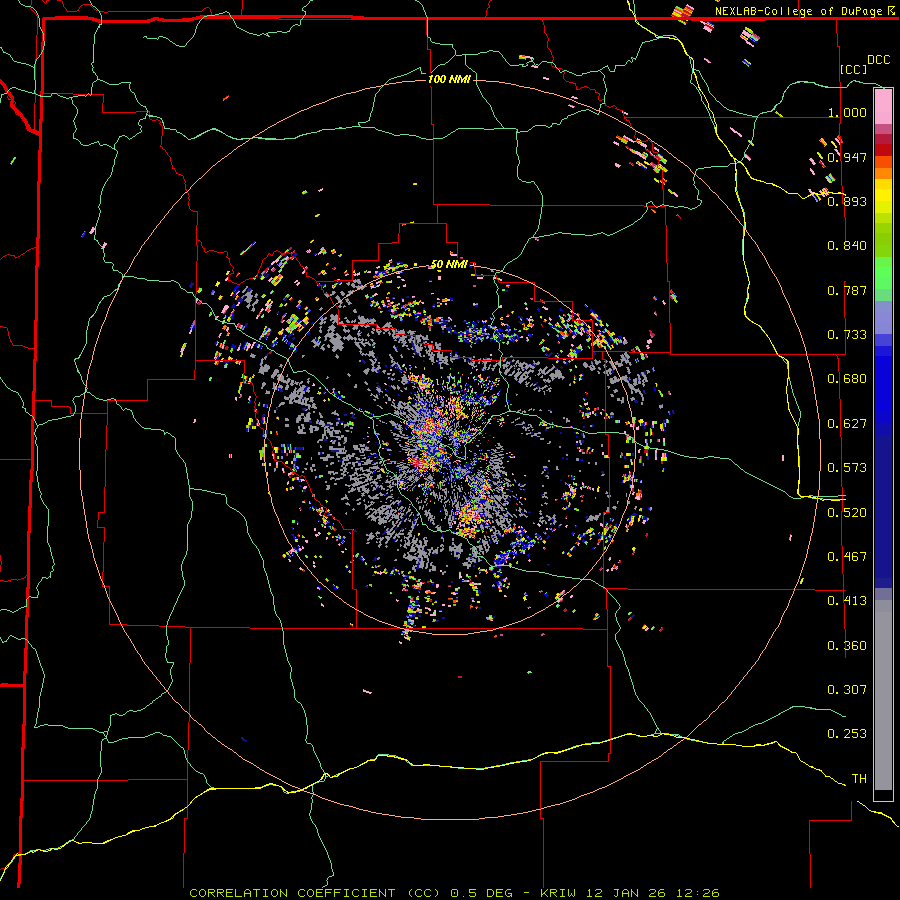Click the 0.360 scale value
Image resolution: width=900 pixels, height=900 pixels.
[x=847, y=646]
